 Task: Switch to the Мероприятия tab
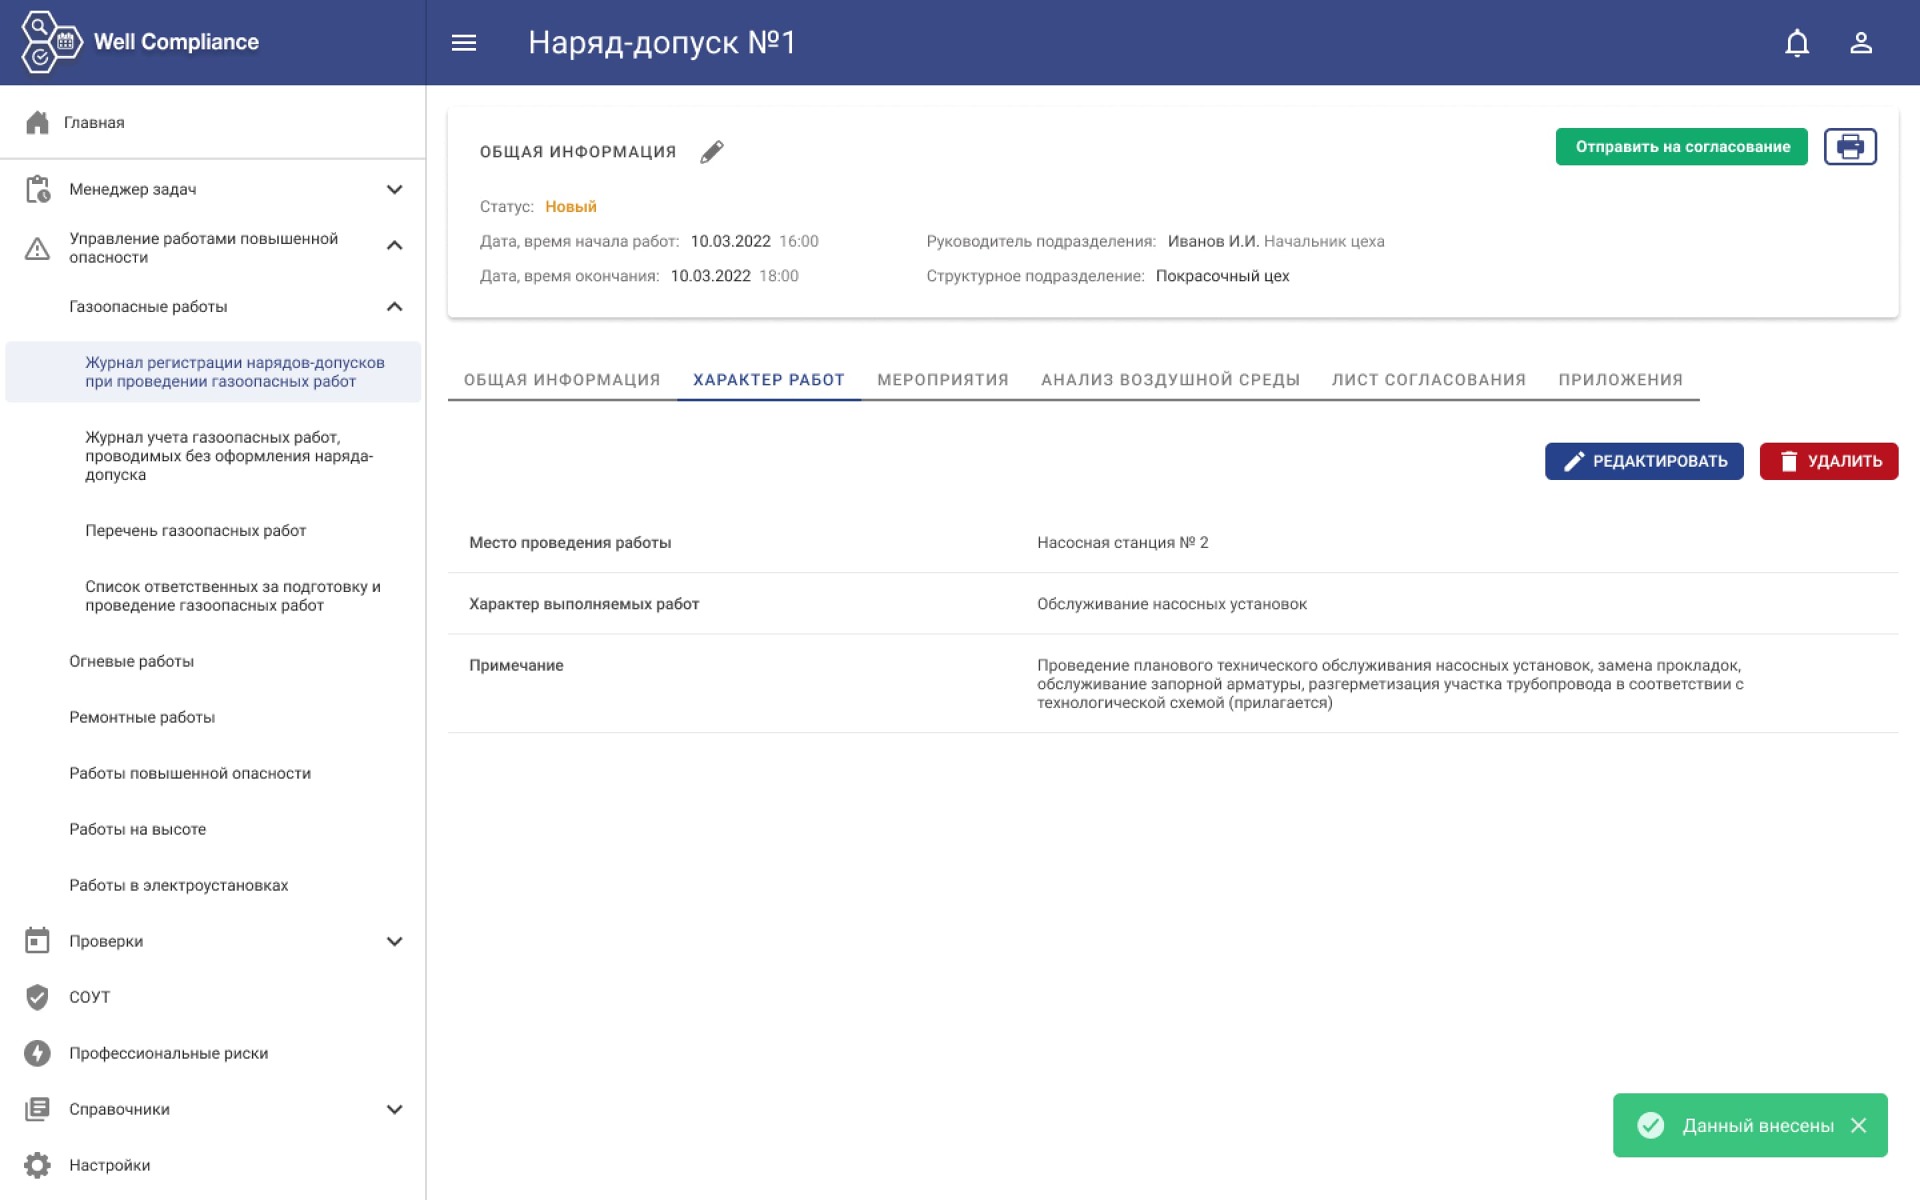942,380
